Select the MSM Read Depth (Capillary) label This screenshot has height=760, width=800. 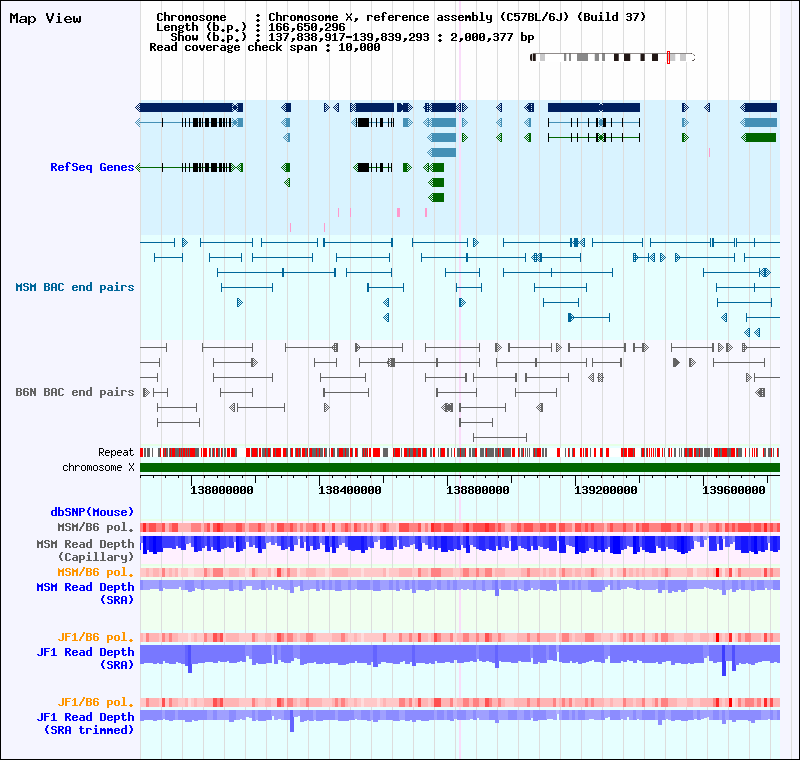pyautogui.click(x=85, y=550)
